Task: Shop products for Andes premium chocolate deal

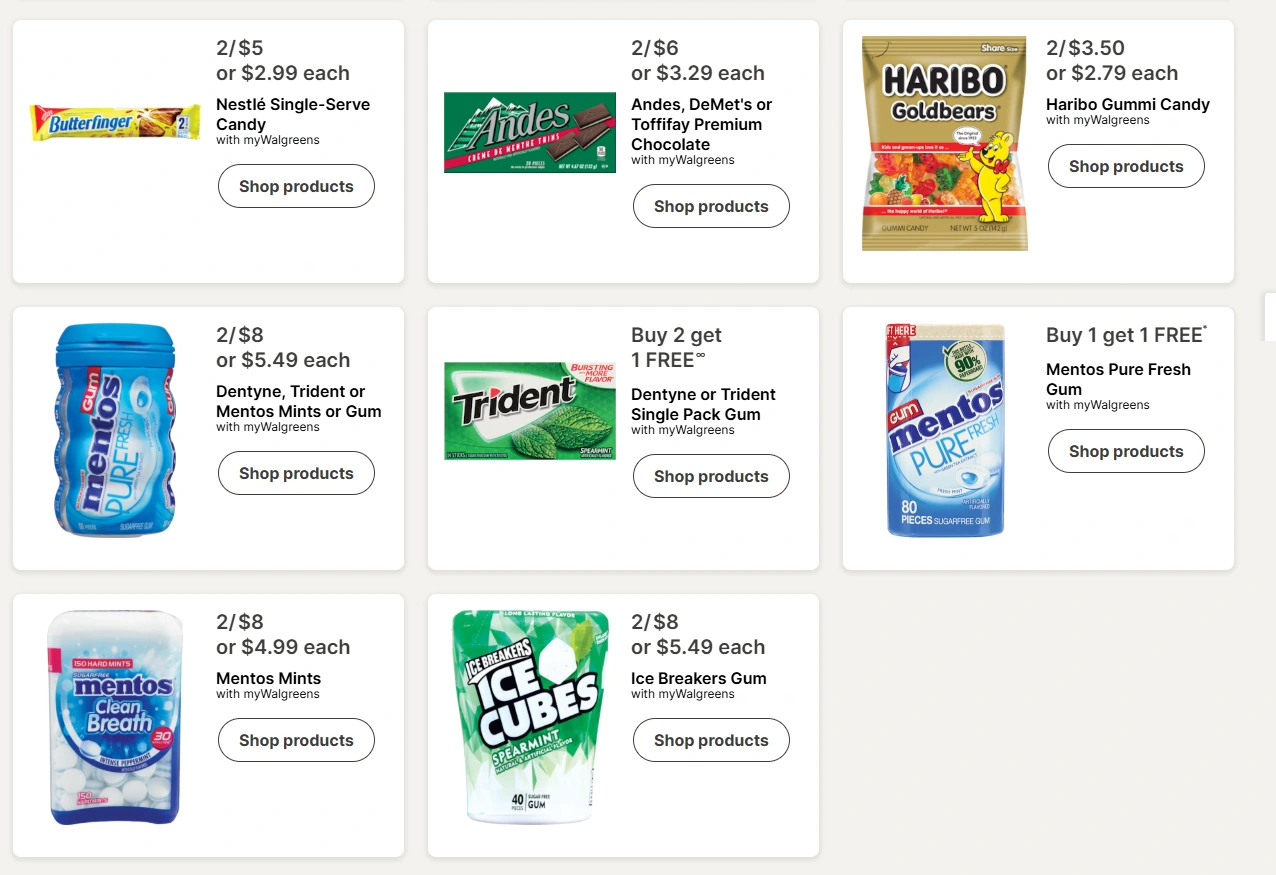Action: click(x=711, y=207)
